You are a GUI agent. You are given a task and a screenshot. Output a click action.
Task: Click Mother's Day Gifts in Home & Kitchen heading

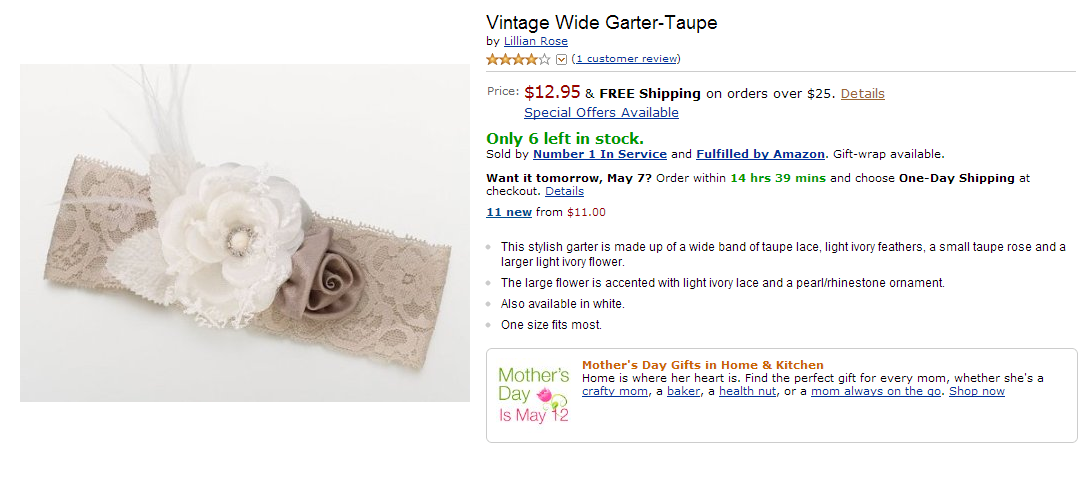click(x=703, y=365)
